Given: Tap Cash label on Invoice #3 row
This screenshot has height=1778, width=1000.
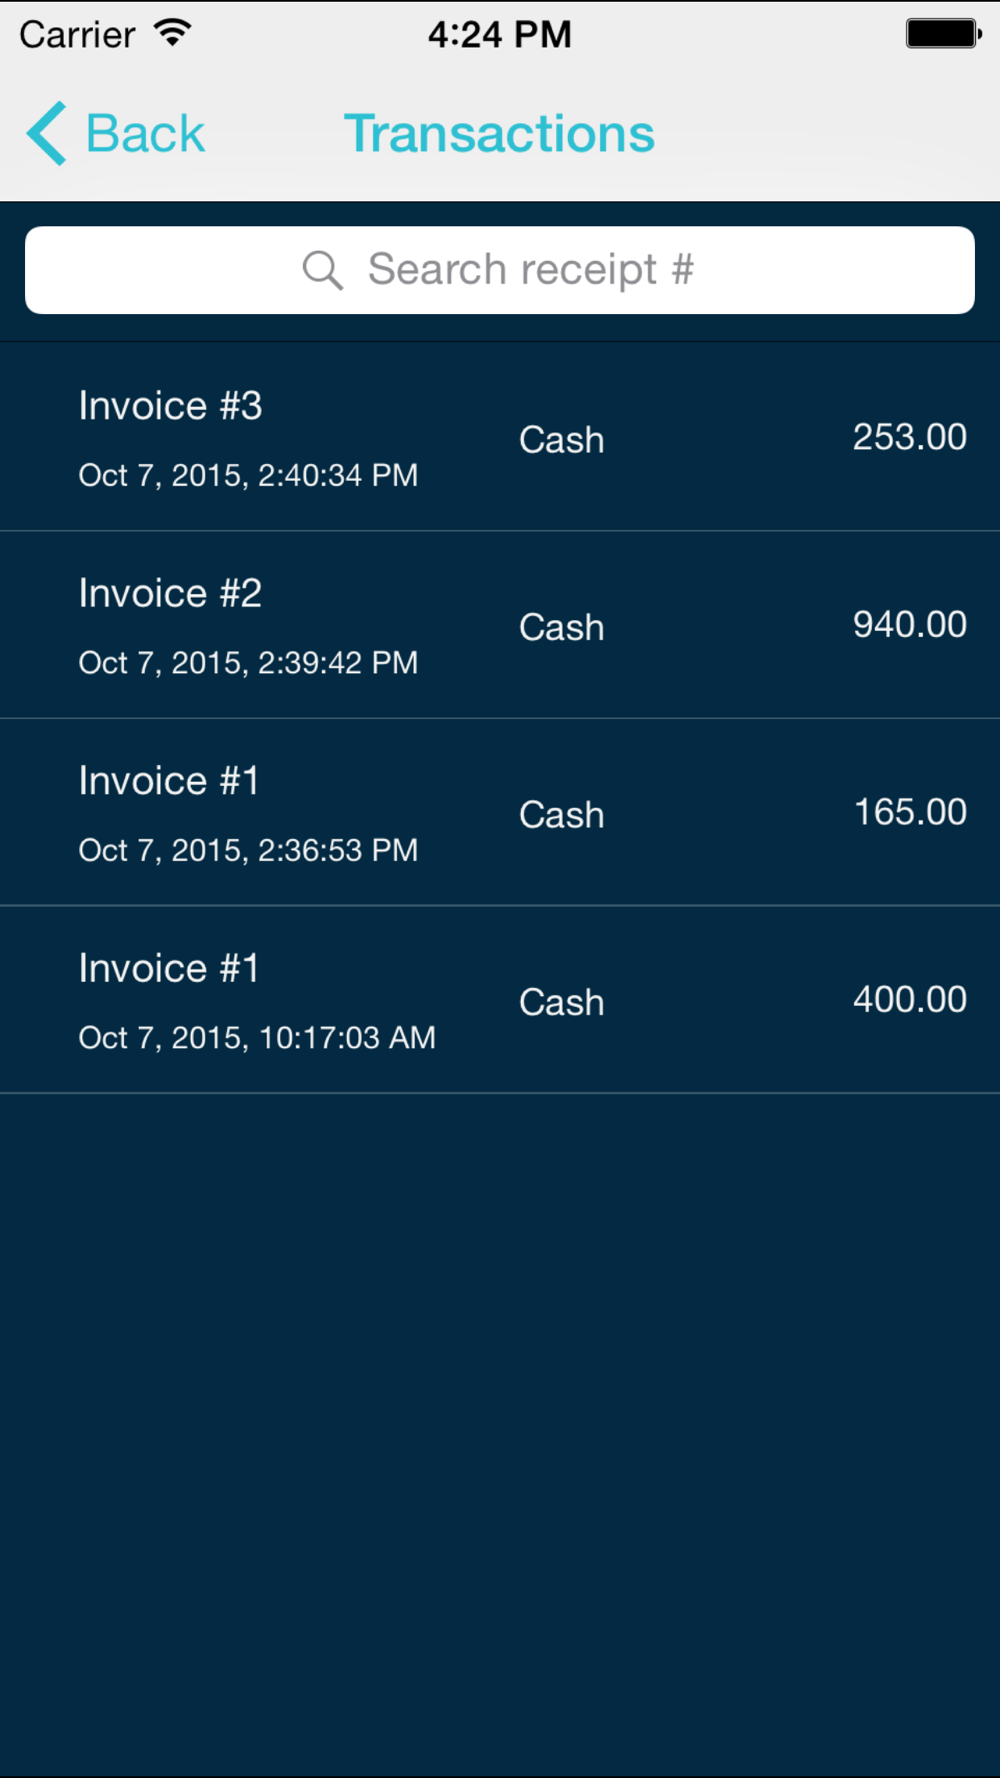Looking at the screenshot, I should 561,440.
